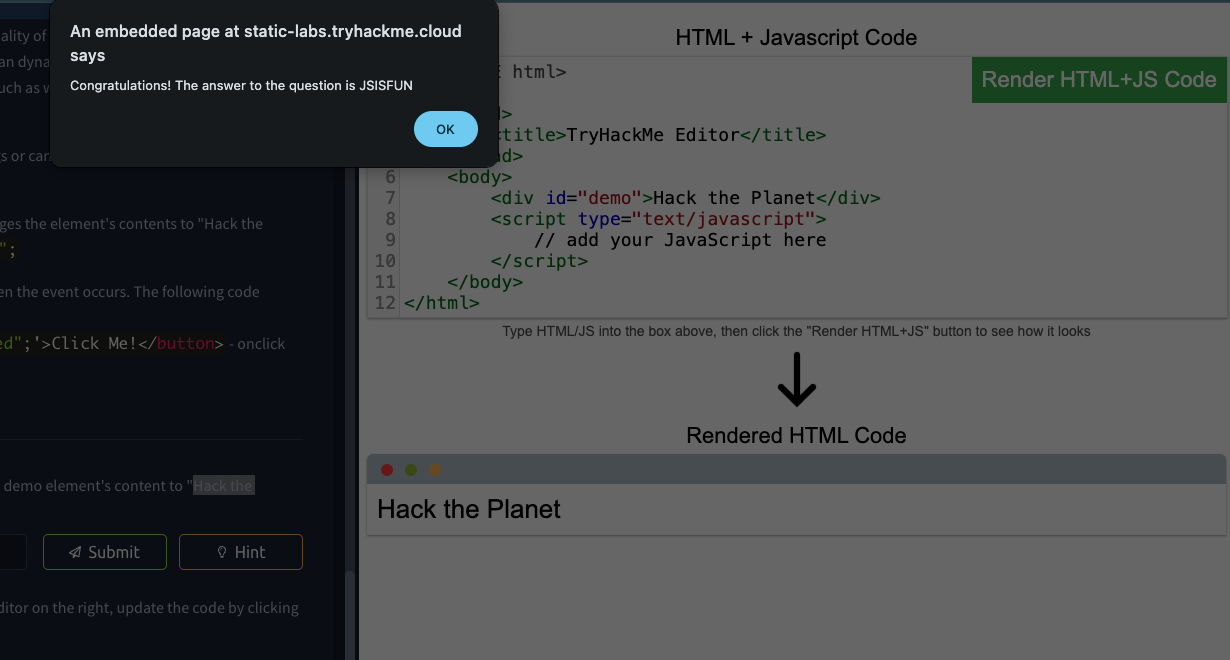Click the green dot in rendered window

tap(411, 470)
